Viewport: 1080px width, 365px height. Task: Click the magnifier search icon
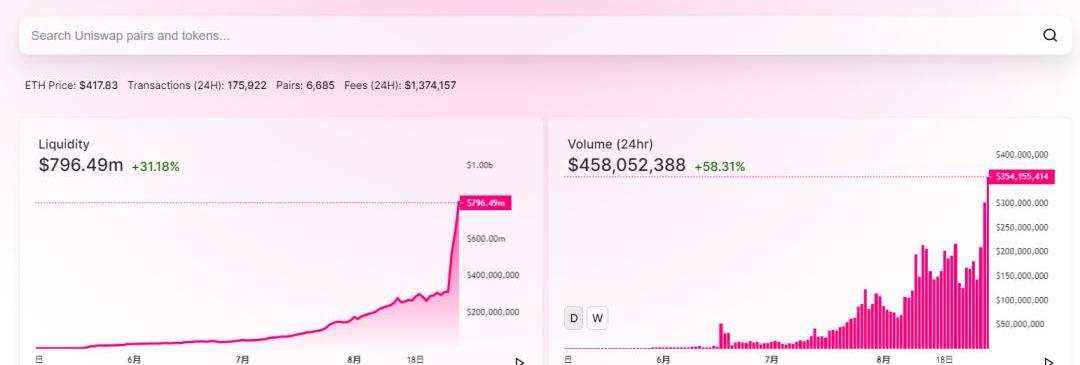click(x=1050, y=35)
